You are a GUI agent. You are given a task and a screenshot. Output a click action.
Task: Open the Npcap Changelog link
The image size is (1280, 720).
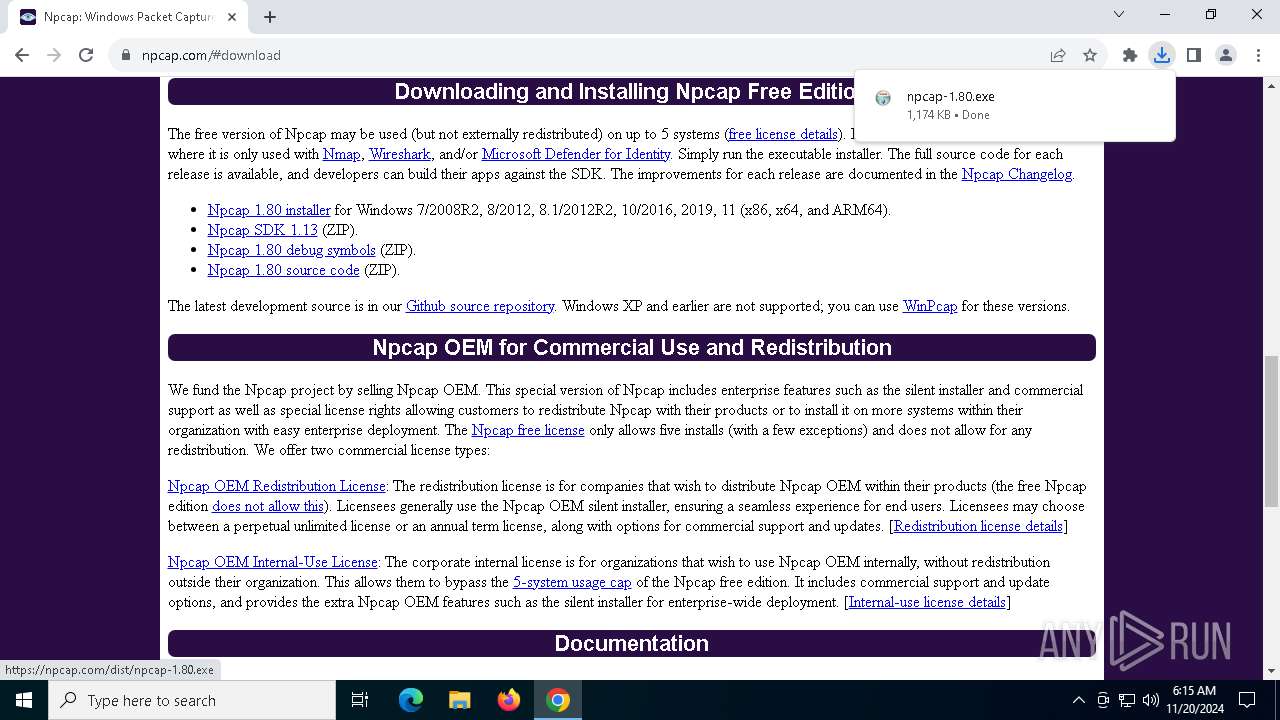point(1017,174)
